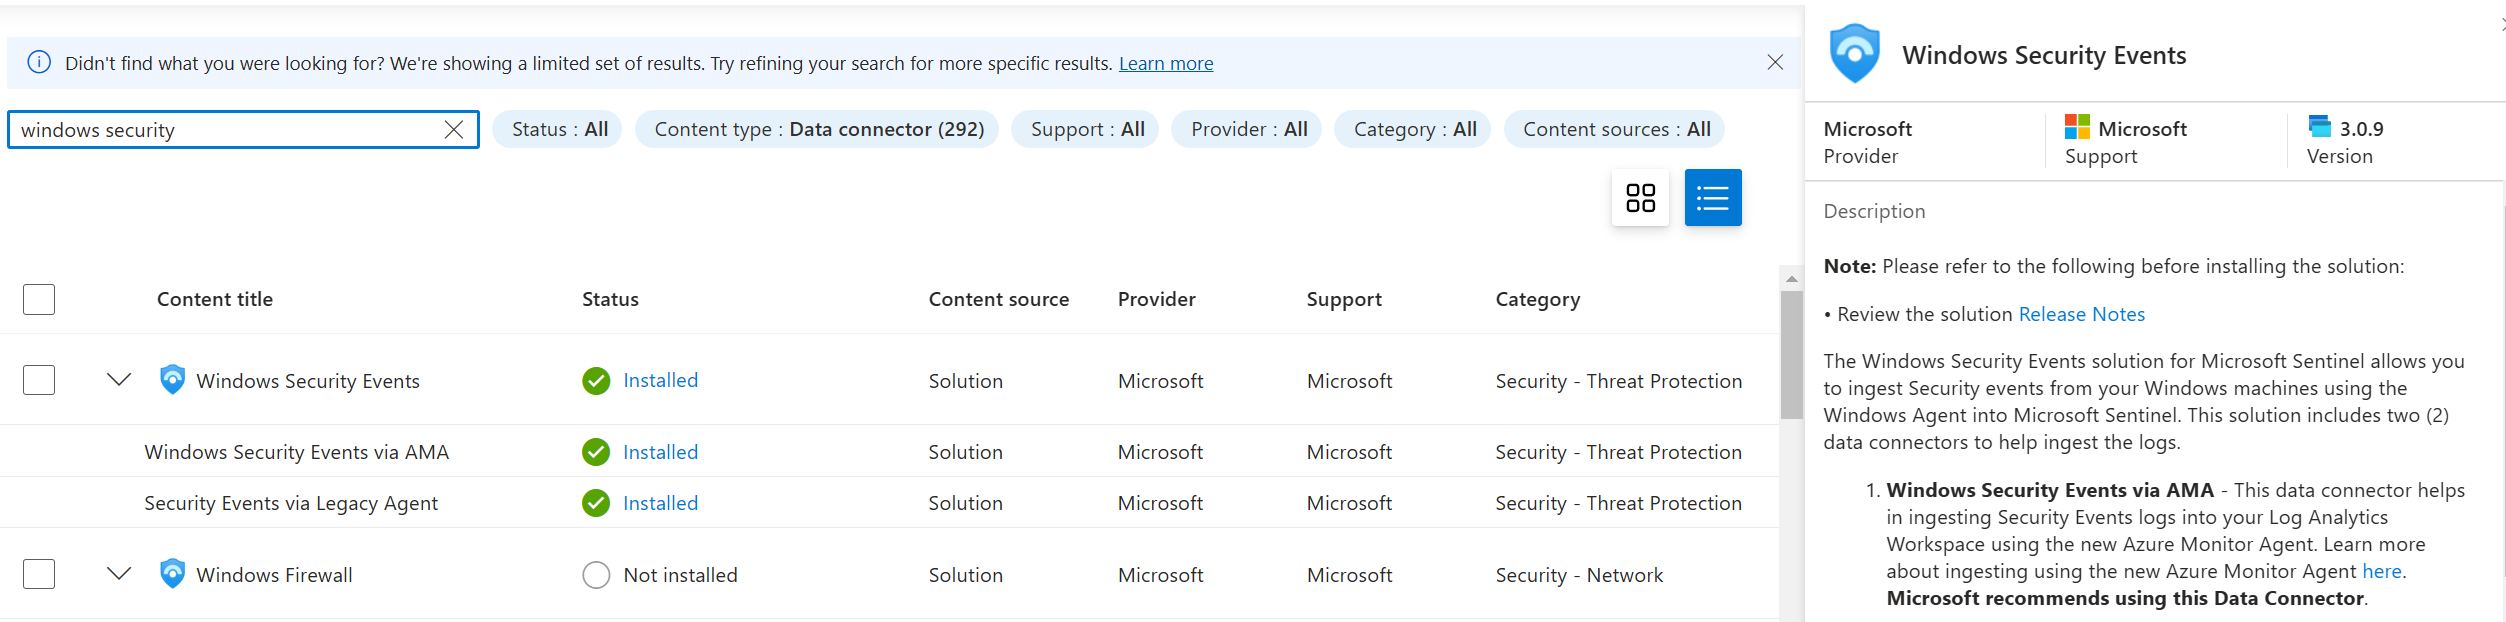Click the green check for Windows Security Events via AMA
The height and width of the screenshot is (622, 2506).
click(596, 452)
